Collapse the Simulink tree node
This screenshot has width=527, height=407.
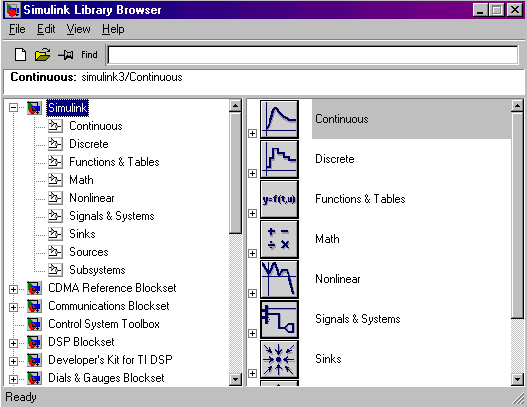click(13, 108)
